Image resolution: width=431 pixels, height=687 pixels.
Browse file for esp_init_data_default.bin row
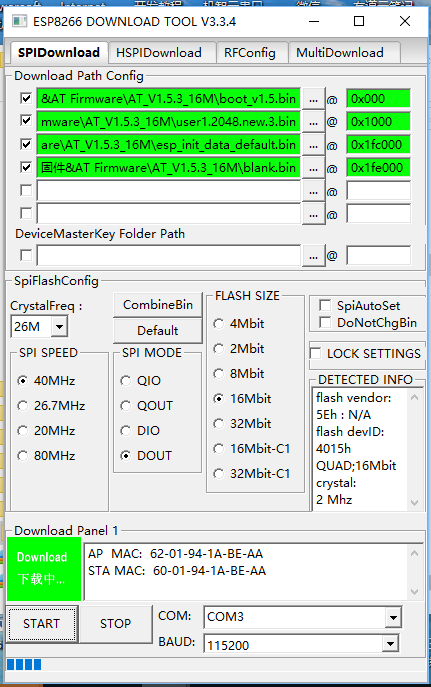coord(313,145)
